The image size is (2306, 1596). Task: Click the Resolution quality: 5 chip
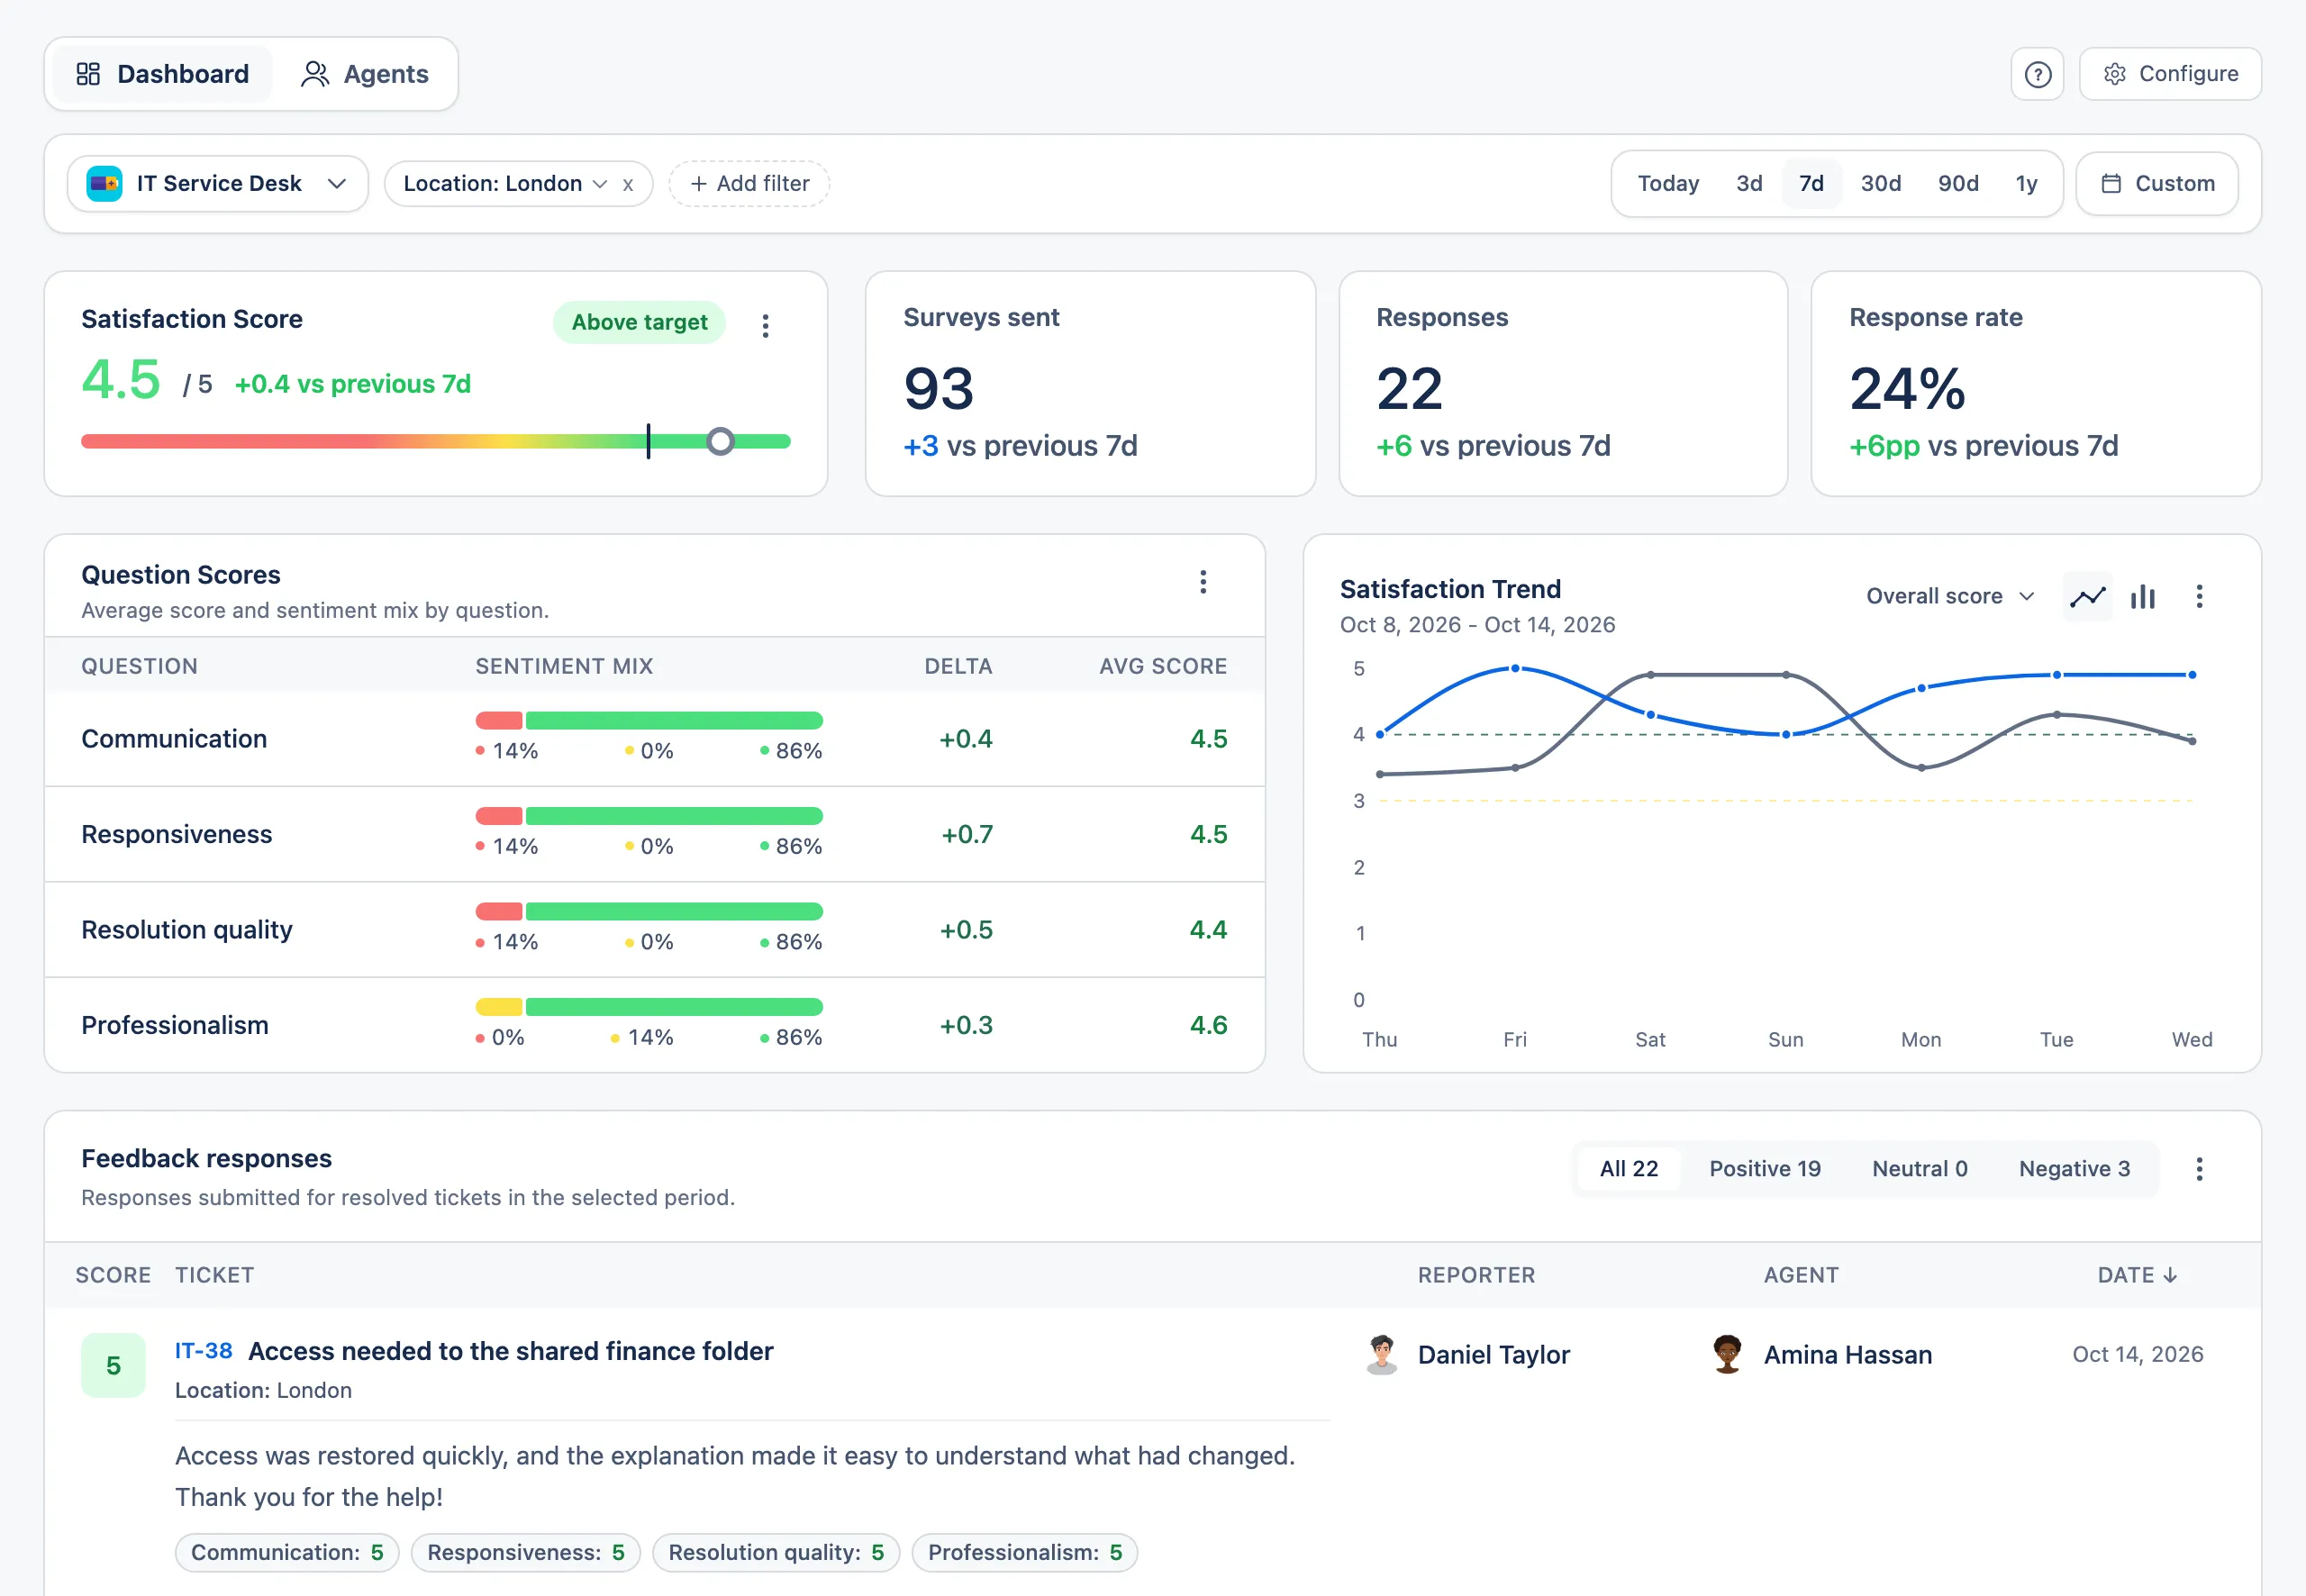(x=776, y=1553)
